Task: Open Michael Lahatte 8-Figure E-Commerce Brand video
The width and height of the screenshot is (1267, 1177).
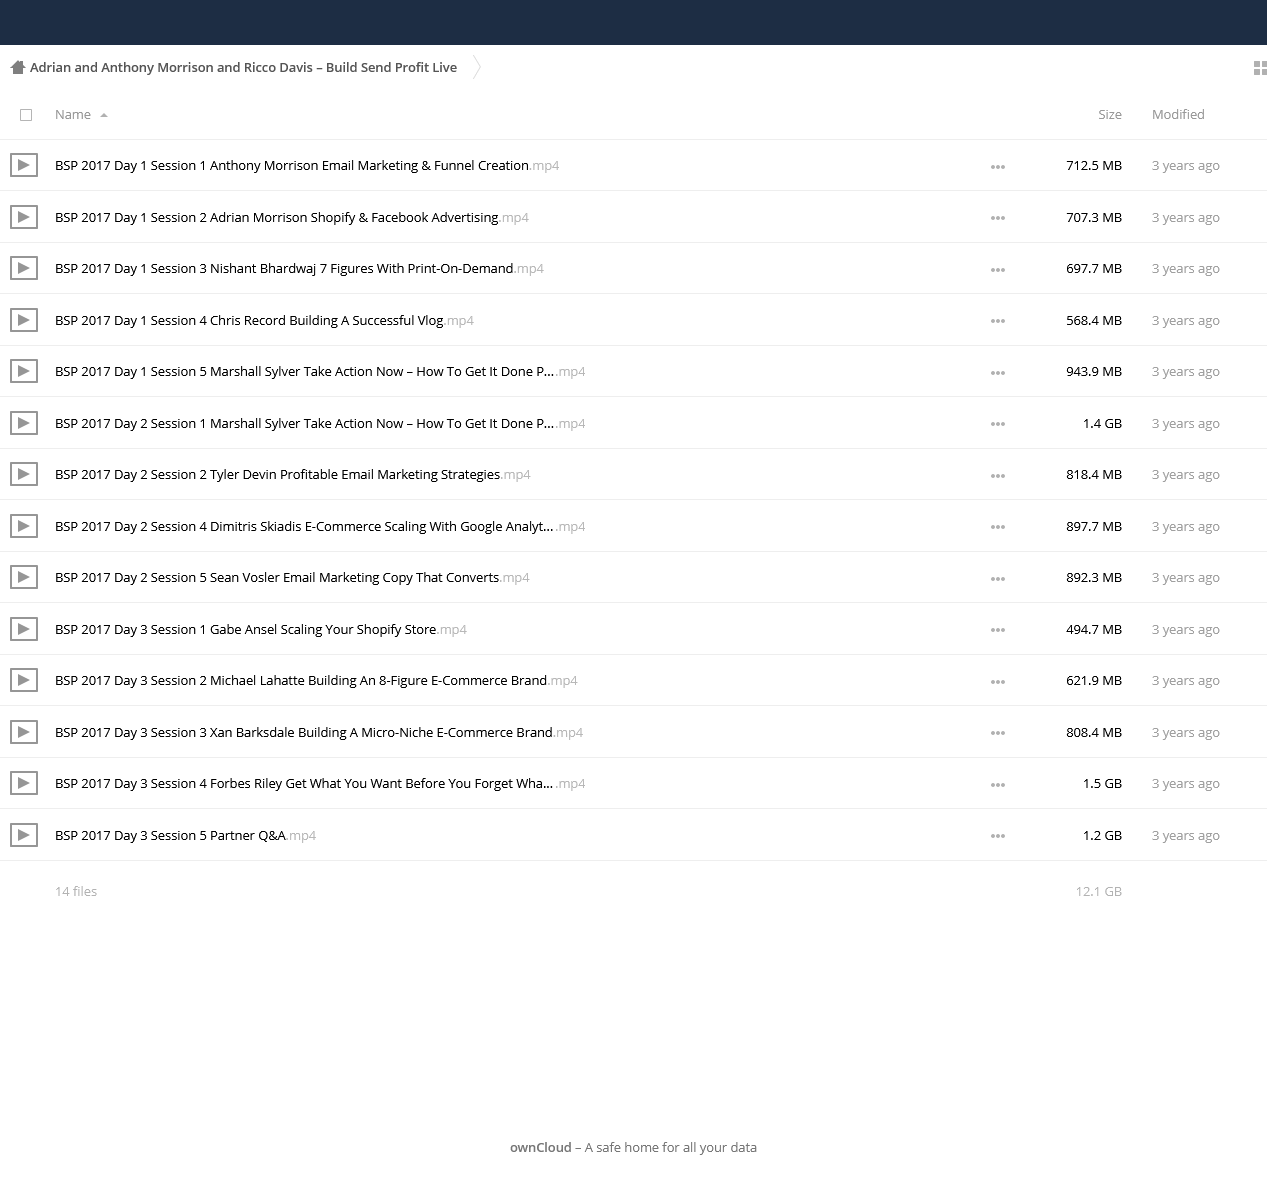Action: coord(316,681)
